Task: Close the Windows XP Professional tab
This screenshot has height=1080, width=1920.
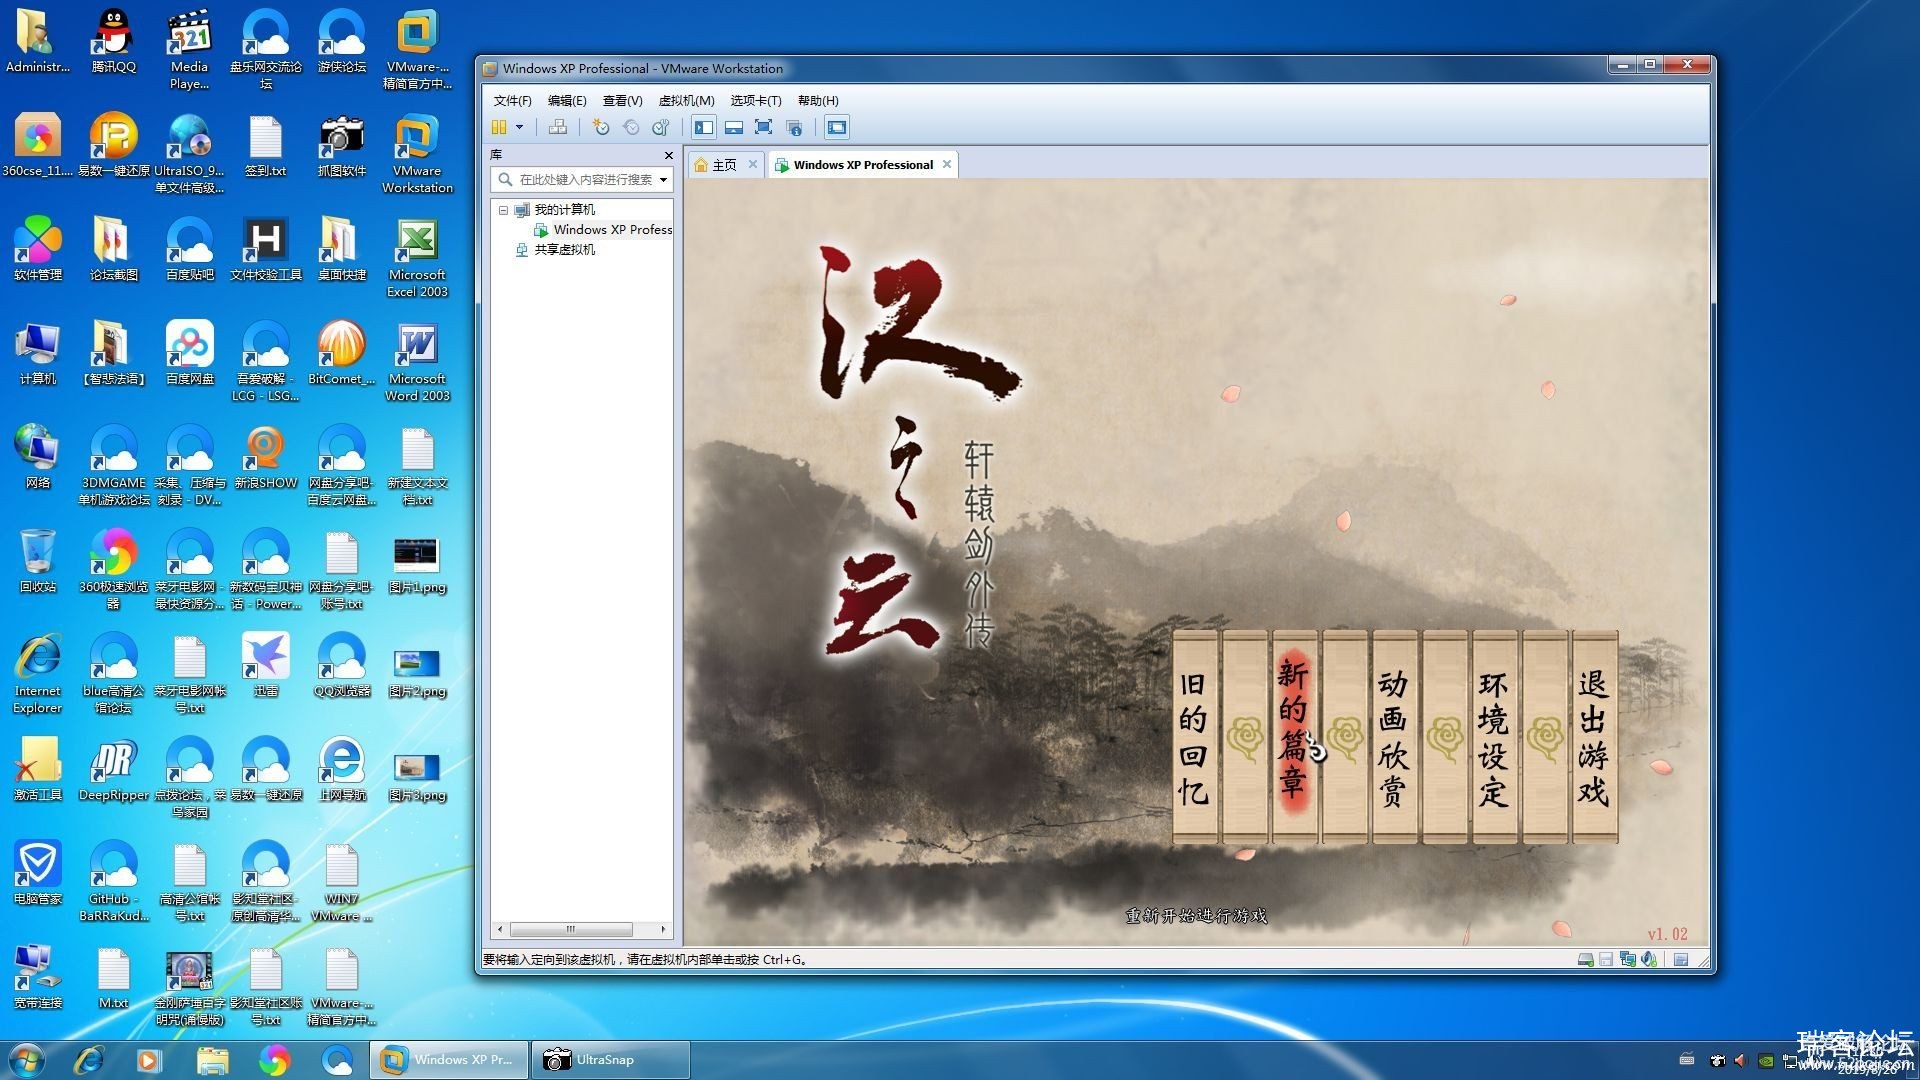Action: pyautogui.click(x=947, y=164)
